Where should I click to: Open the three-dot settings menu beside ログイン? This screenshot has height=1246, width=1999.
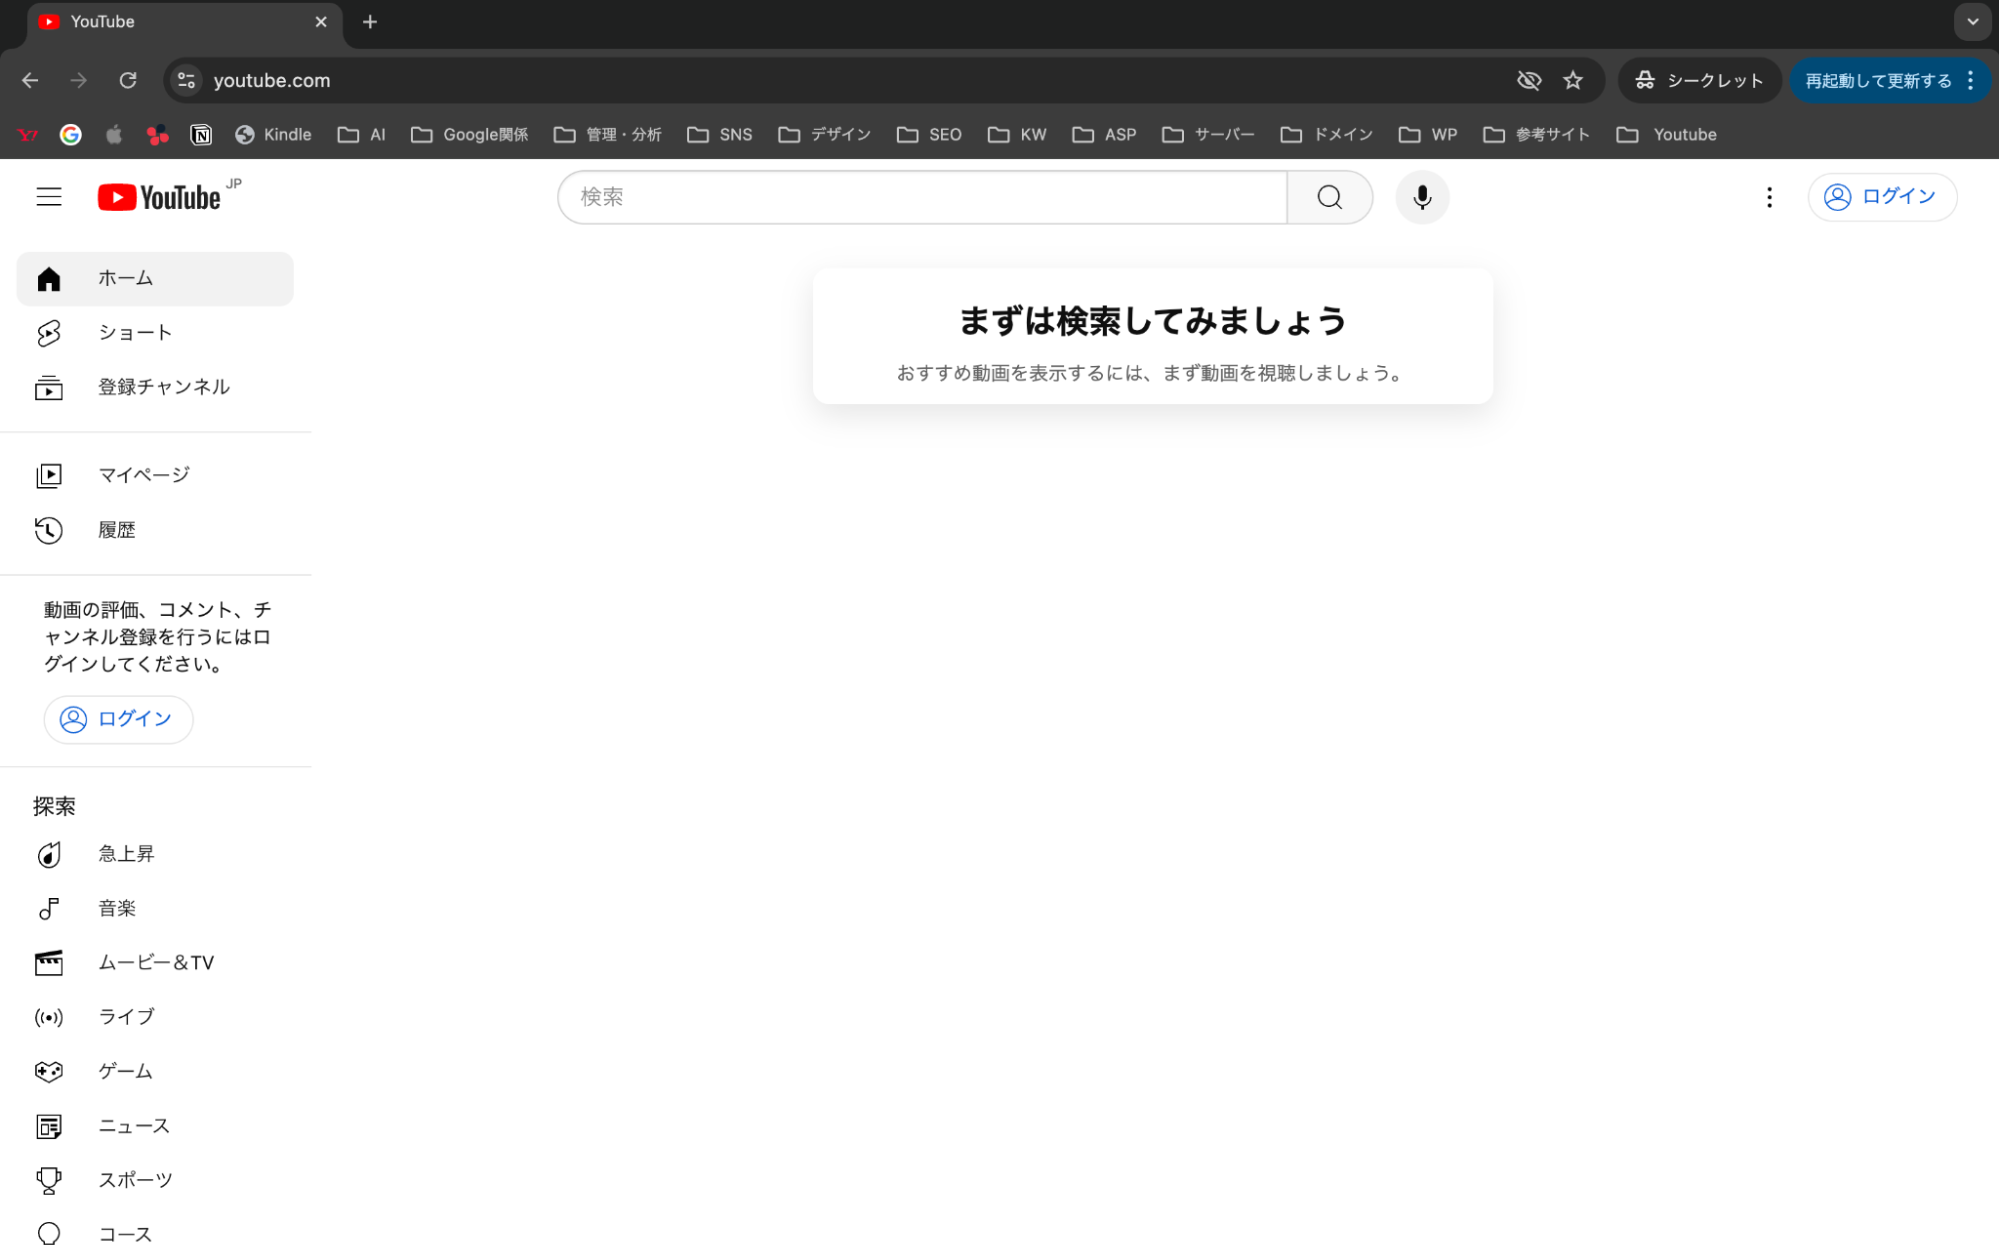coord(1769,197)
